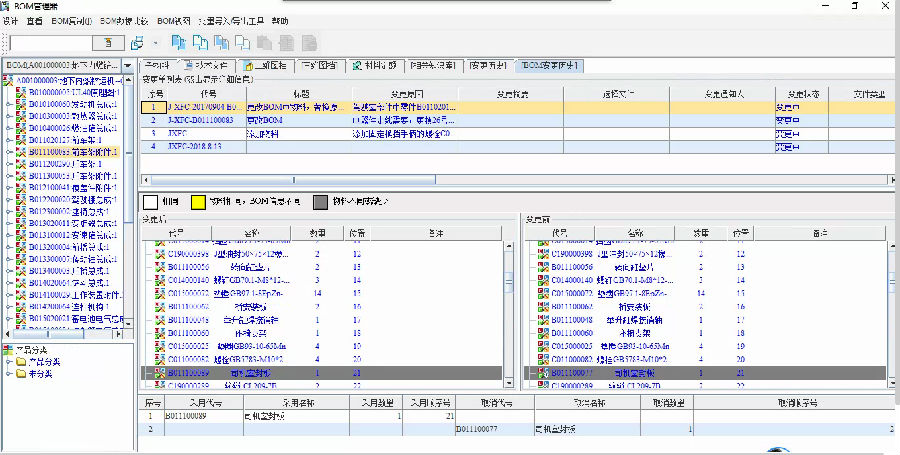Click the search button beside the toolbar input

point(109,43)
